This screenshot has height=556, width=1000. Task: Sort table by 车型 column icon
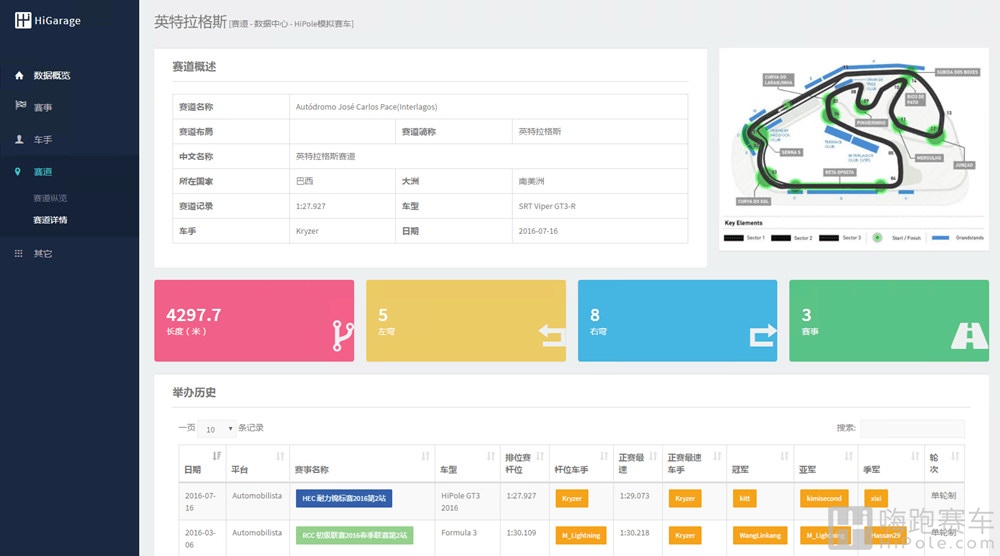coord(490,456)
